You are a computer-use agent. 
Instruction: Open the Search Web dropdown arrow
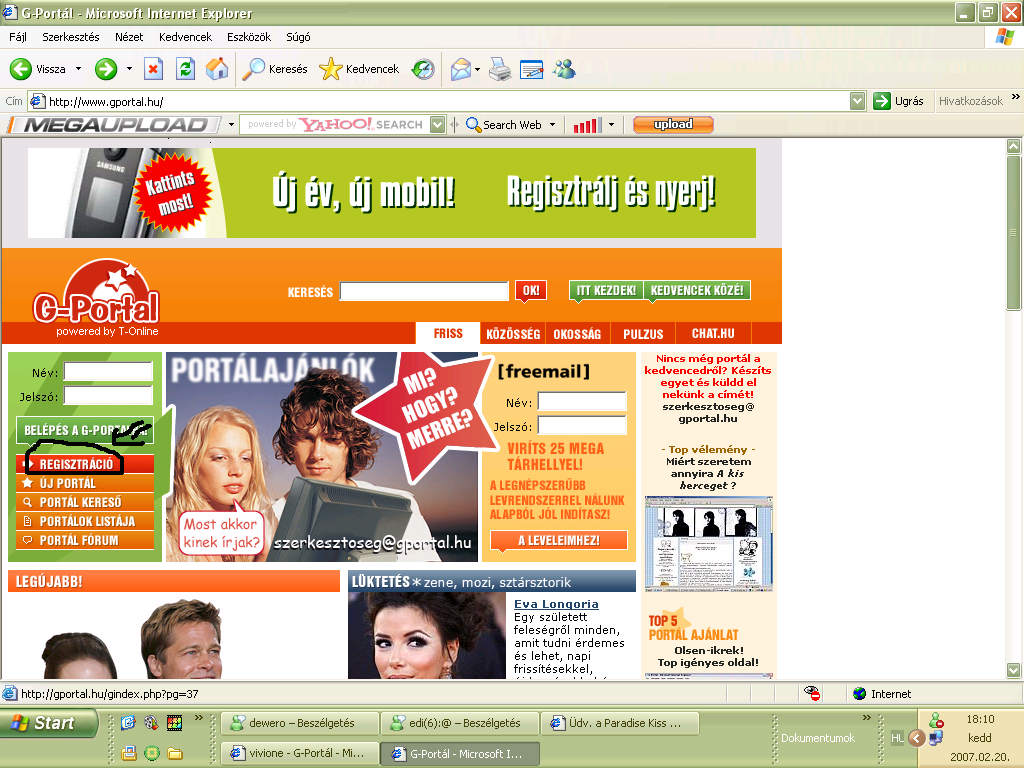[552, 125]
